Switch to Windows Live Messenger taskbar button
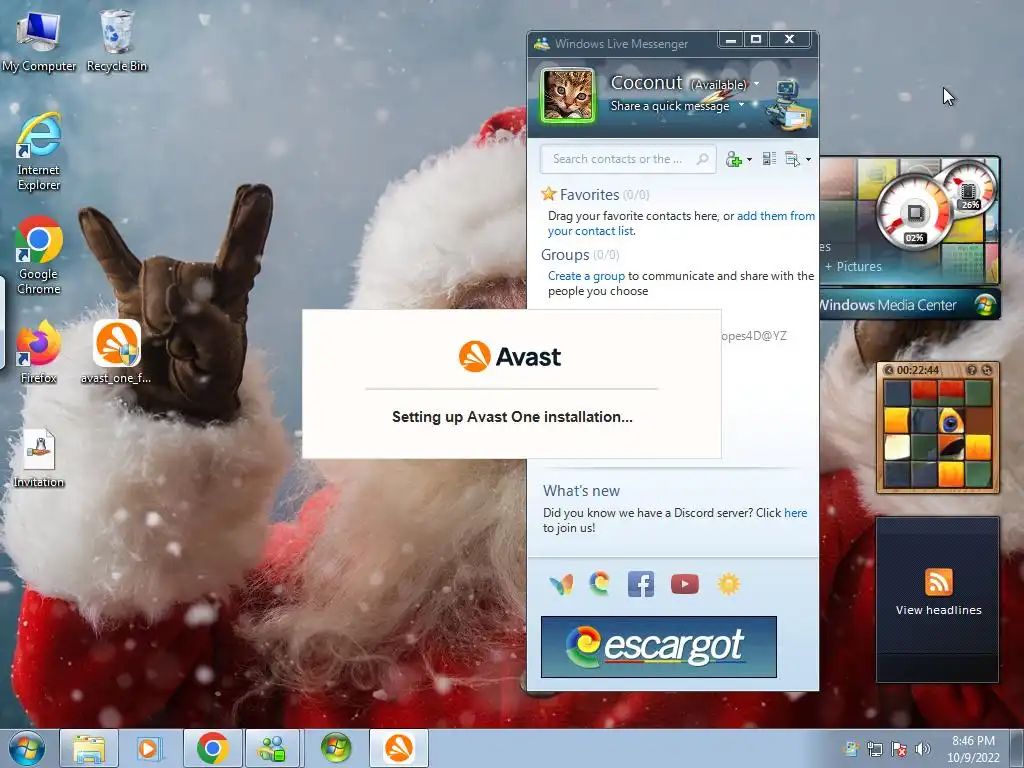 coord(273,748)
